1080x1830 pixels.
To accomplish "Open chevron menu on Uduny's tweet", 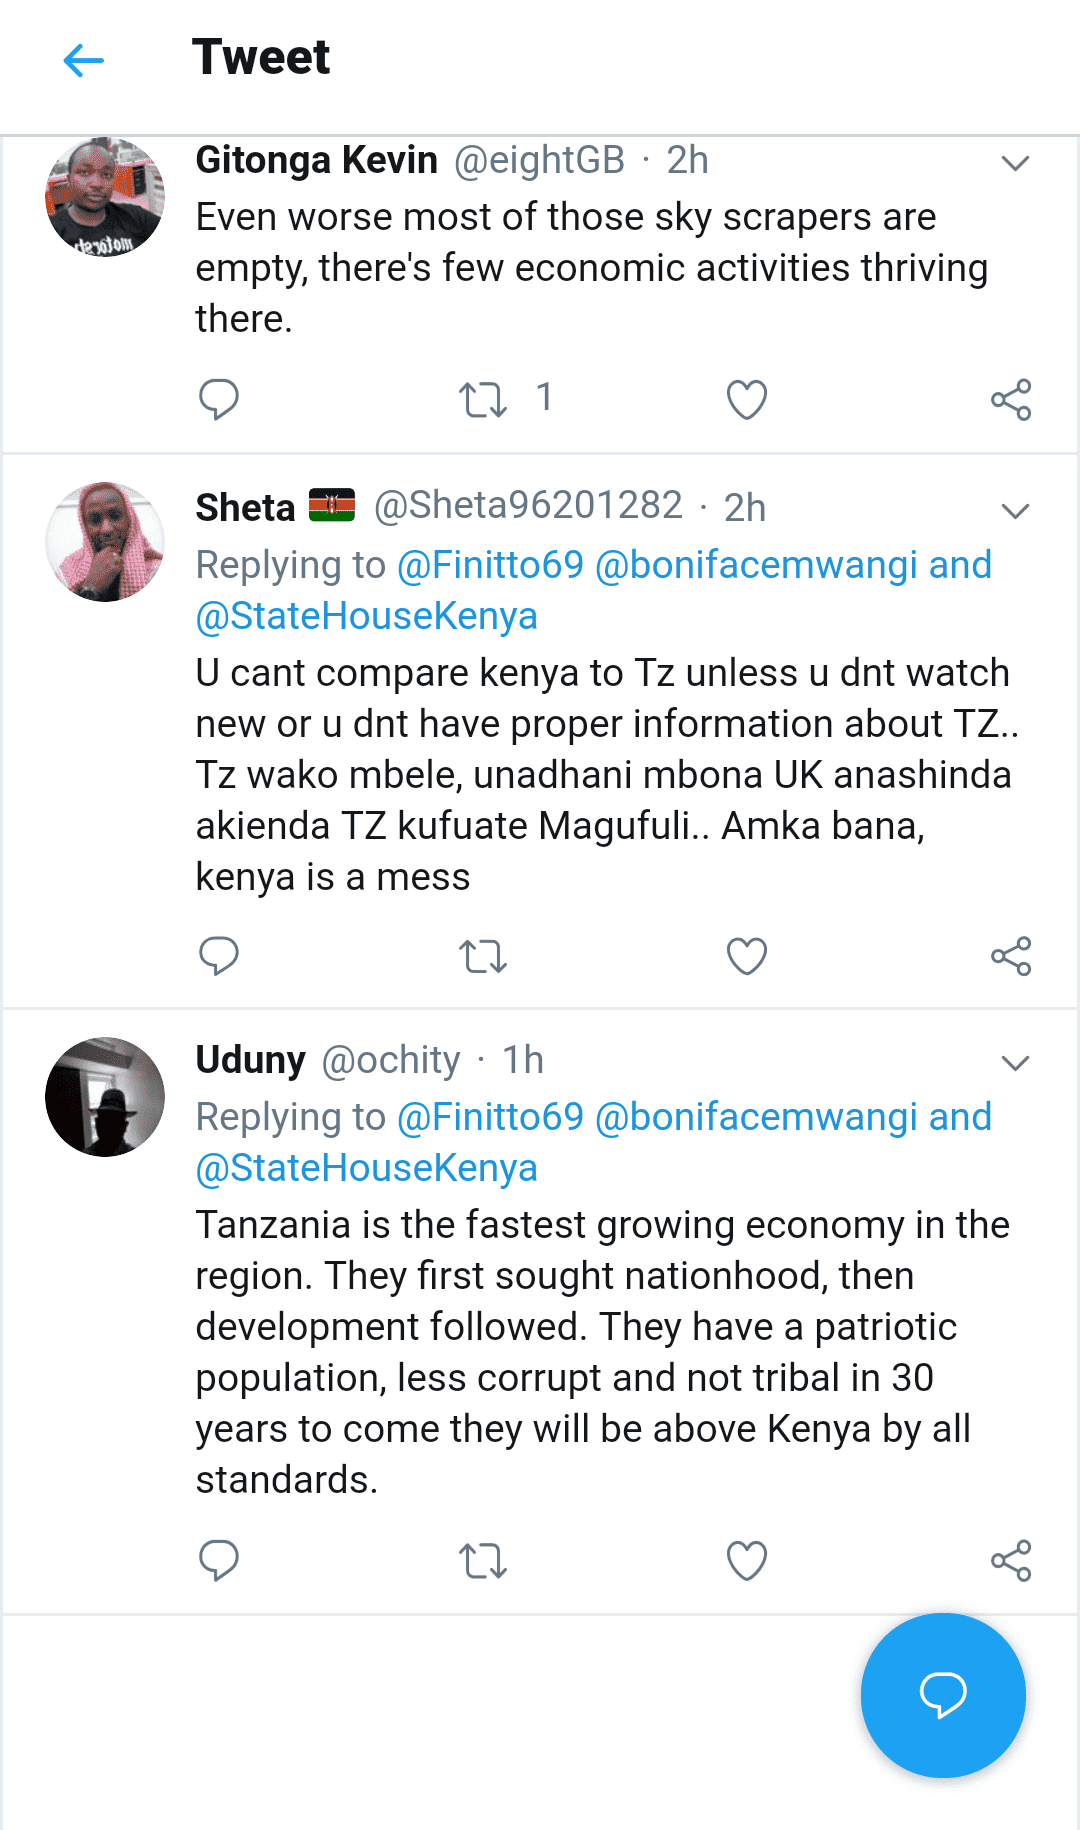I will point(1015,1063).
